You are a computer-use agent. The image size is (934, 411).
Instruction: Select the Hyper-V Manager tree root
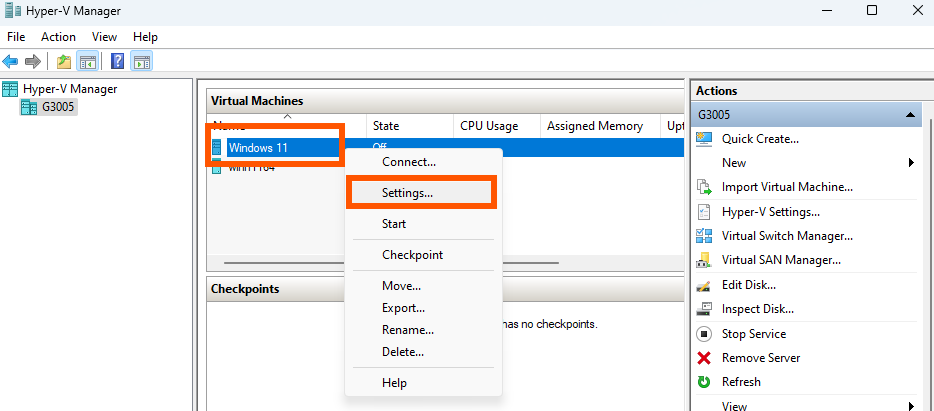tap(70, 89)
